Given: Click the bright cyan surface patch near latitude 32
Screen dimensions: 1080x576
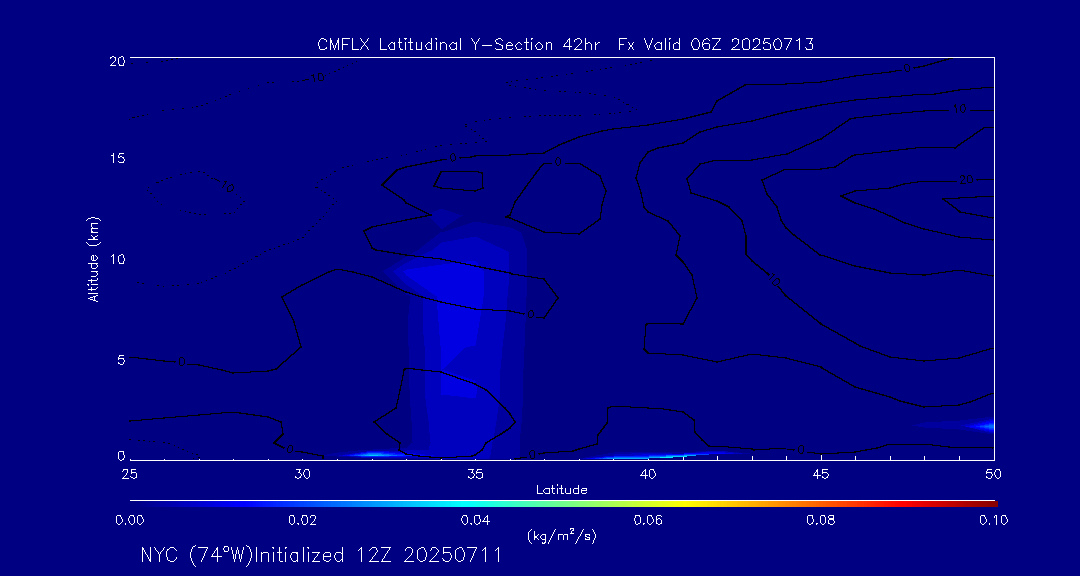Looking at the screenshot, I should [x=372, y=454].
